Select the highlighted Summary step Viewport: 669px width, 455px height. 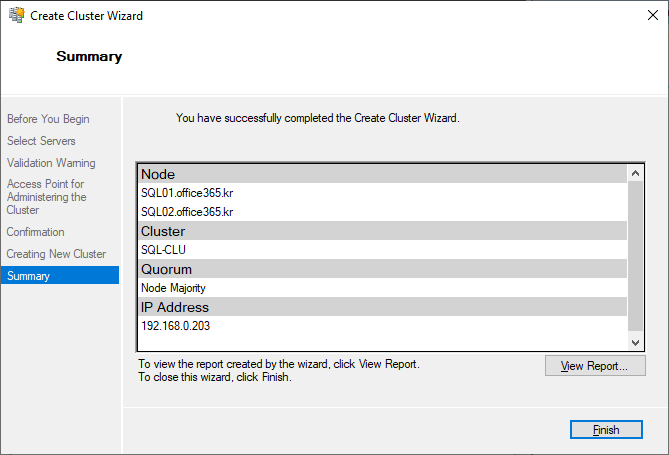point(60,275)
